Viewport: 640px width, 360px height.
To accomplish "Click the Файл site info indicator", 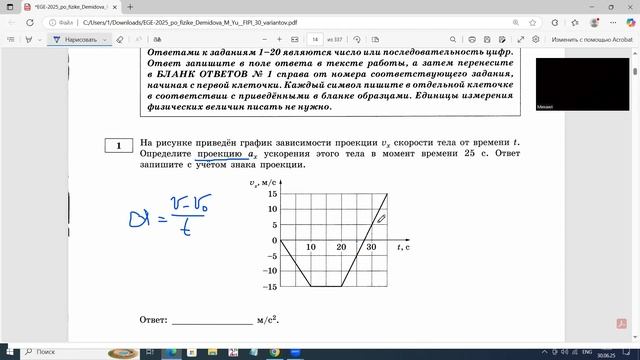I will (61, 23).
